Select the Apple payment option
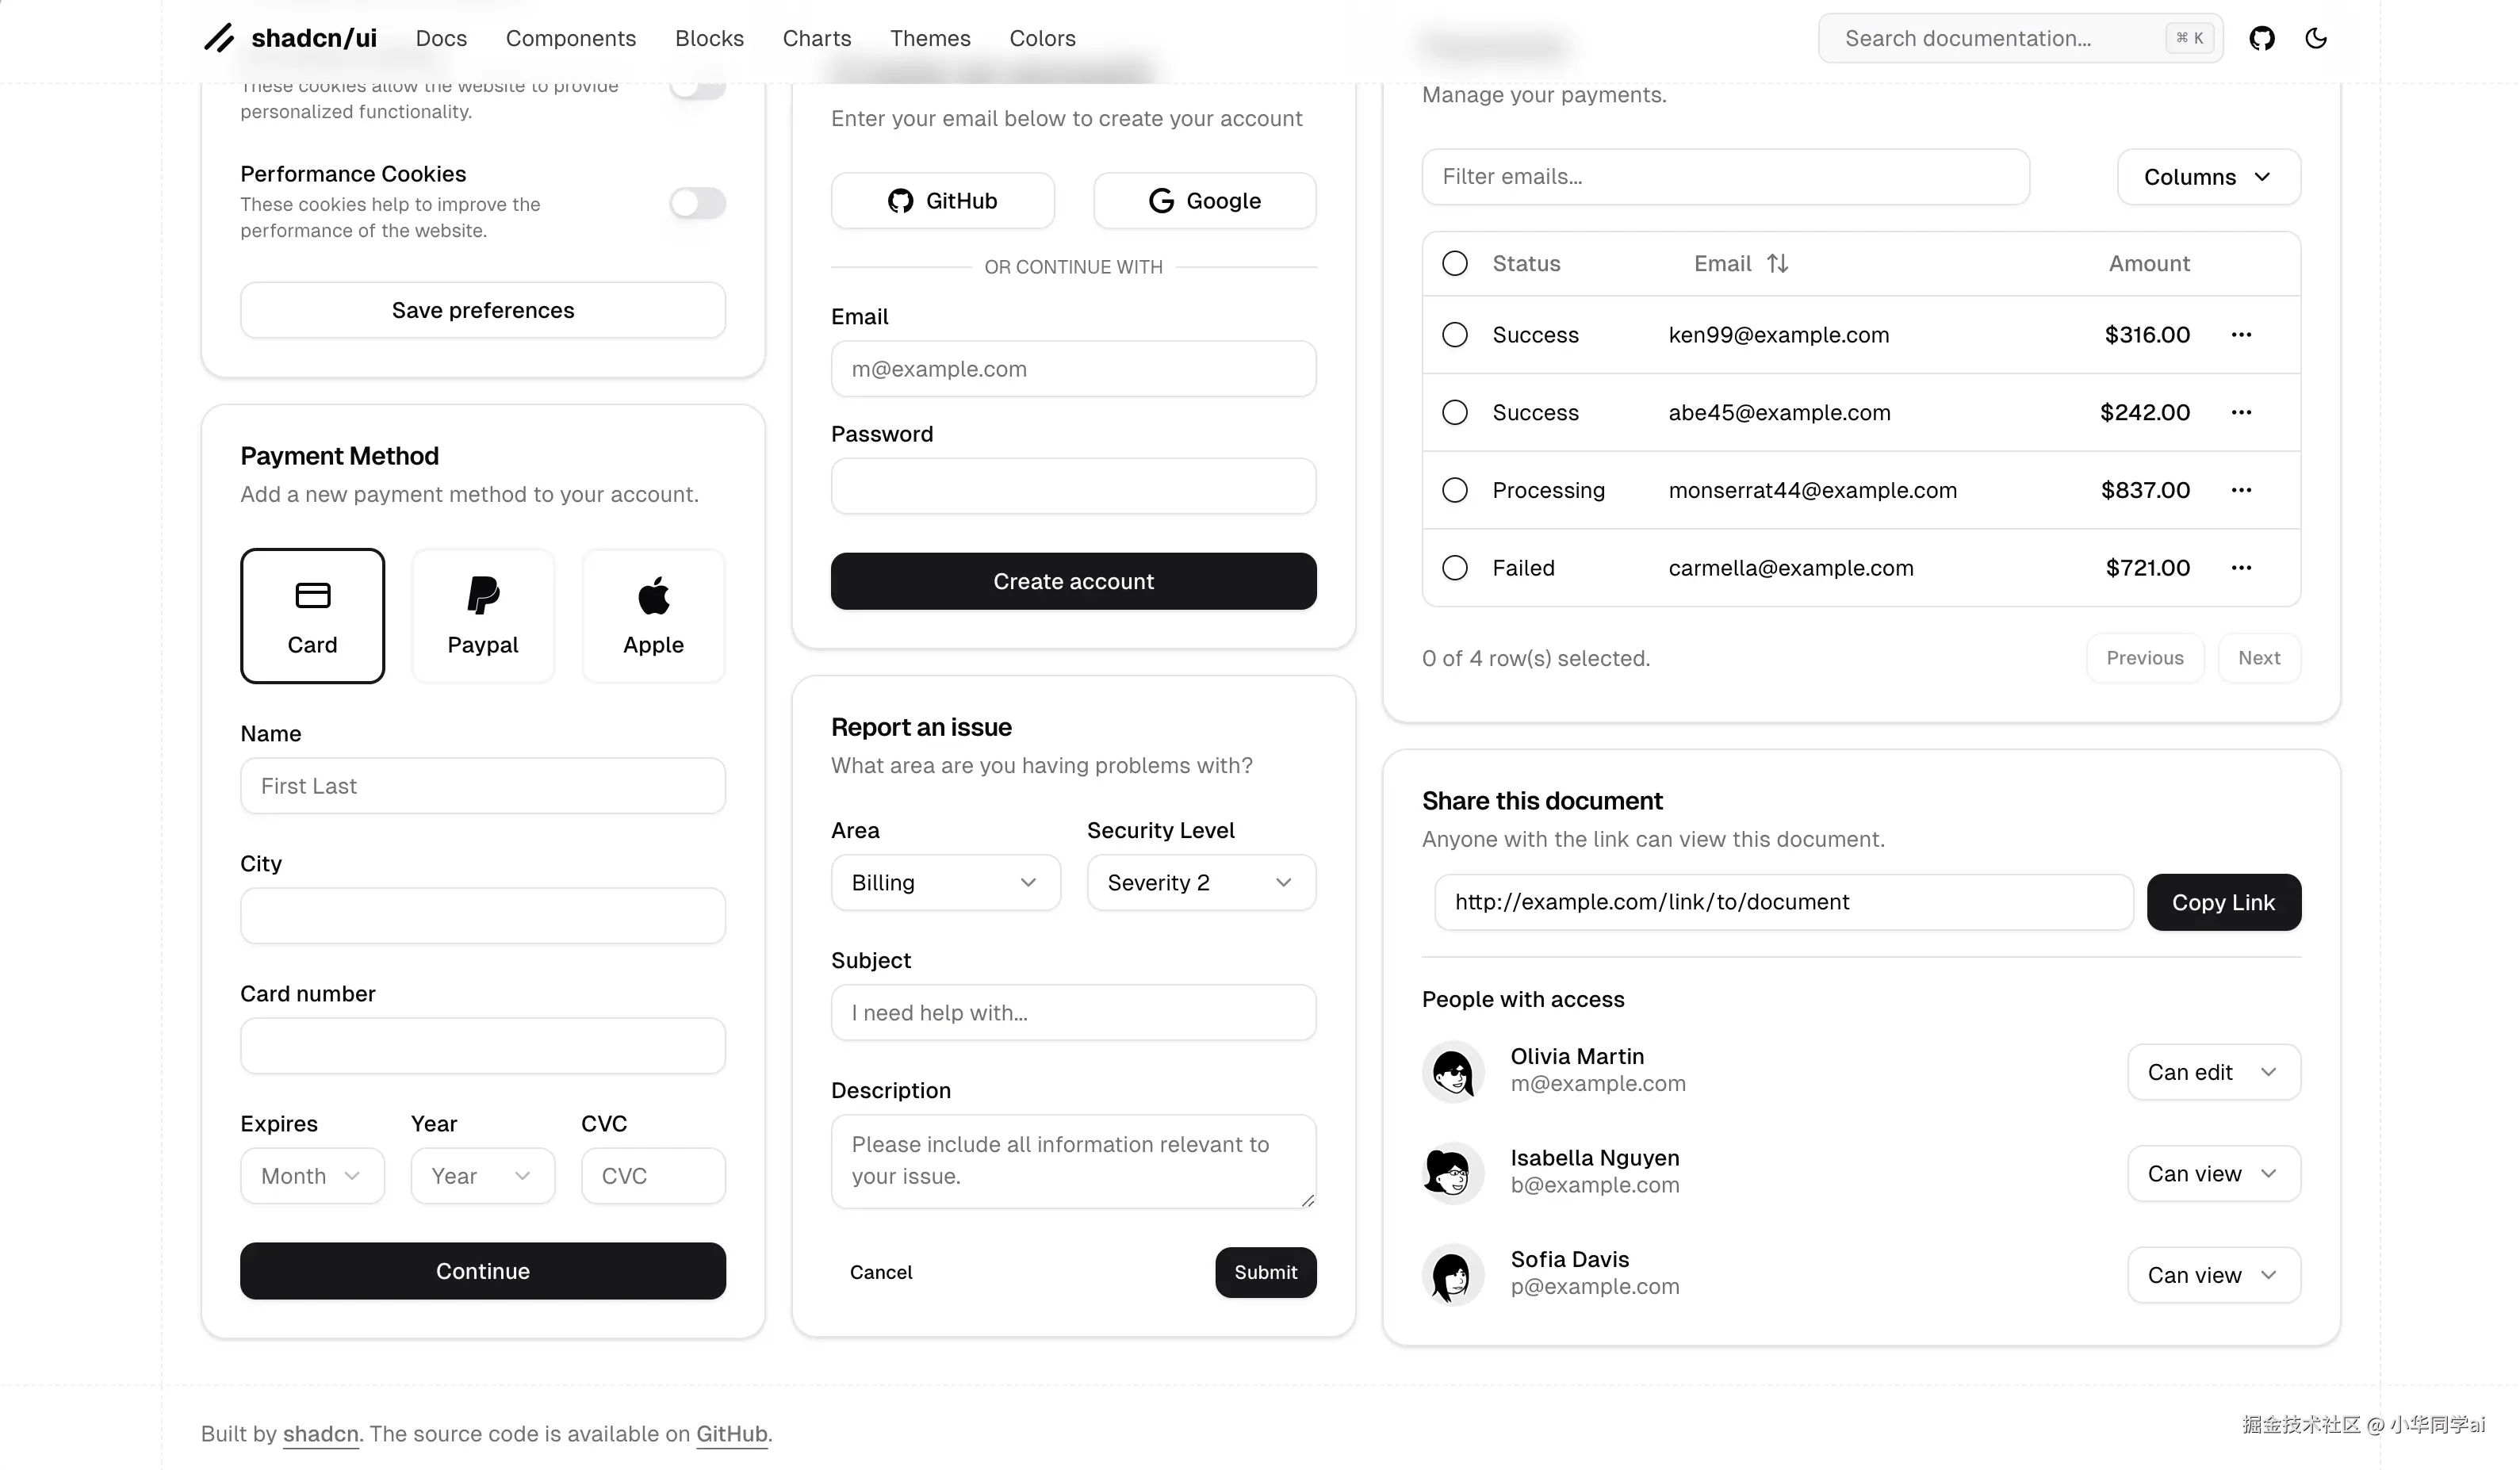This screenshot has height=1470, width=2520. pyautogui.click(x=653, y=616)
